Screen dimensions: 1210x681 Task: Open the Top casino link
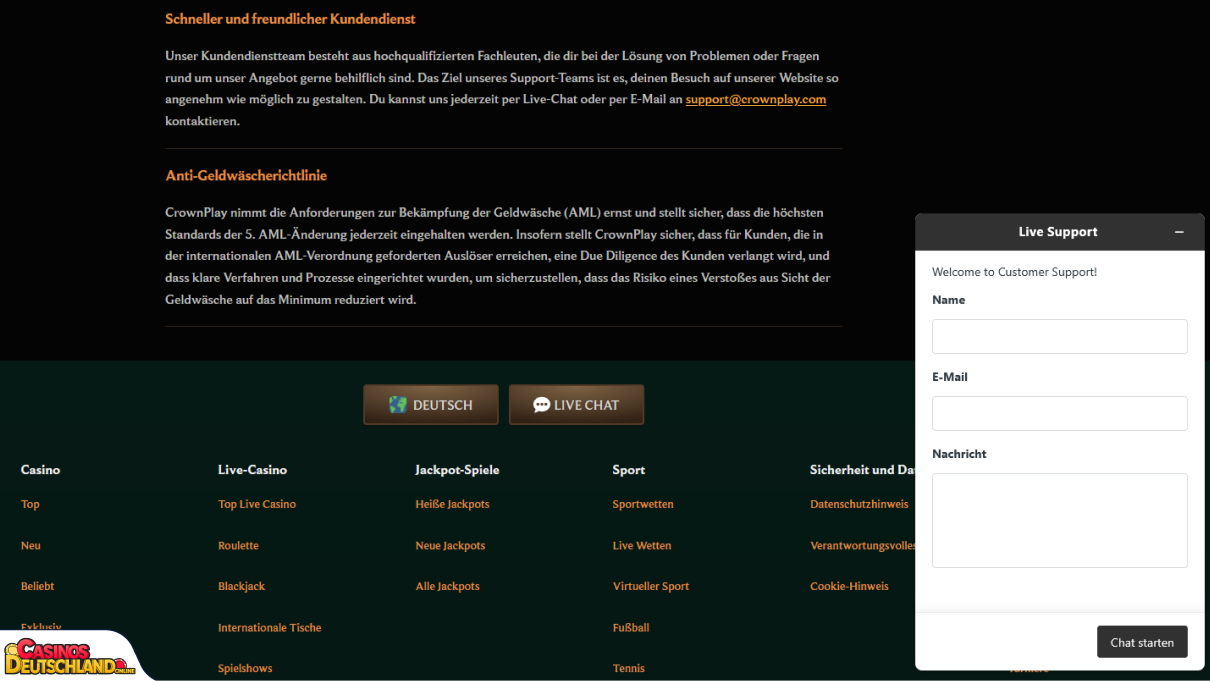coord(30,504)
